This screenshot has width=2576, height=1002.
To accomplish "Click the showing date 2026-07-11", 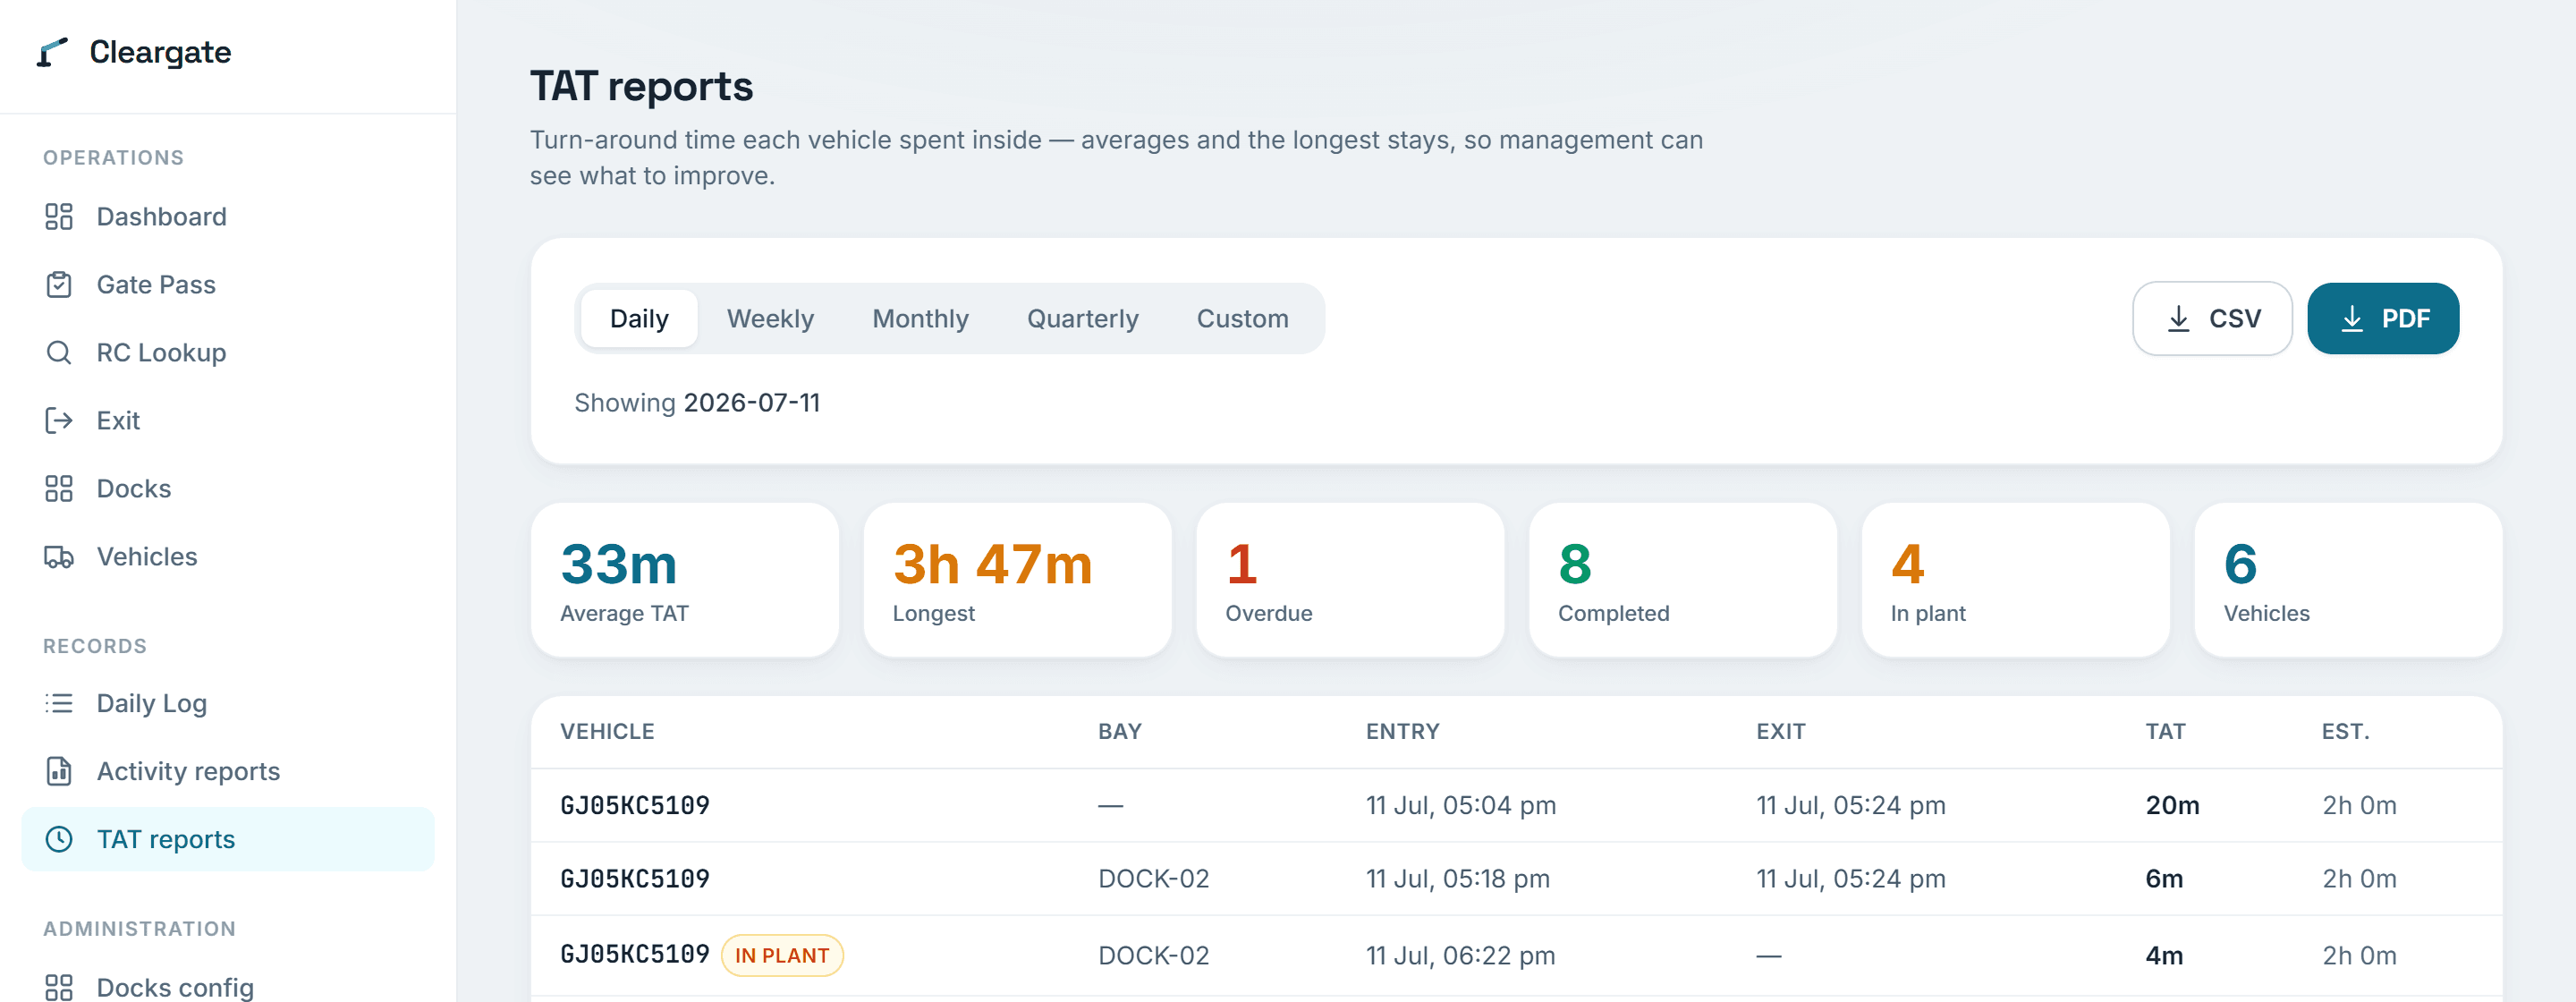I will [752, 403].
